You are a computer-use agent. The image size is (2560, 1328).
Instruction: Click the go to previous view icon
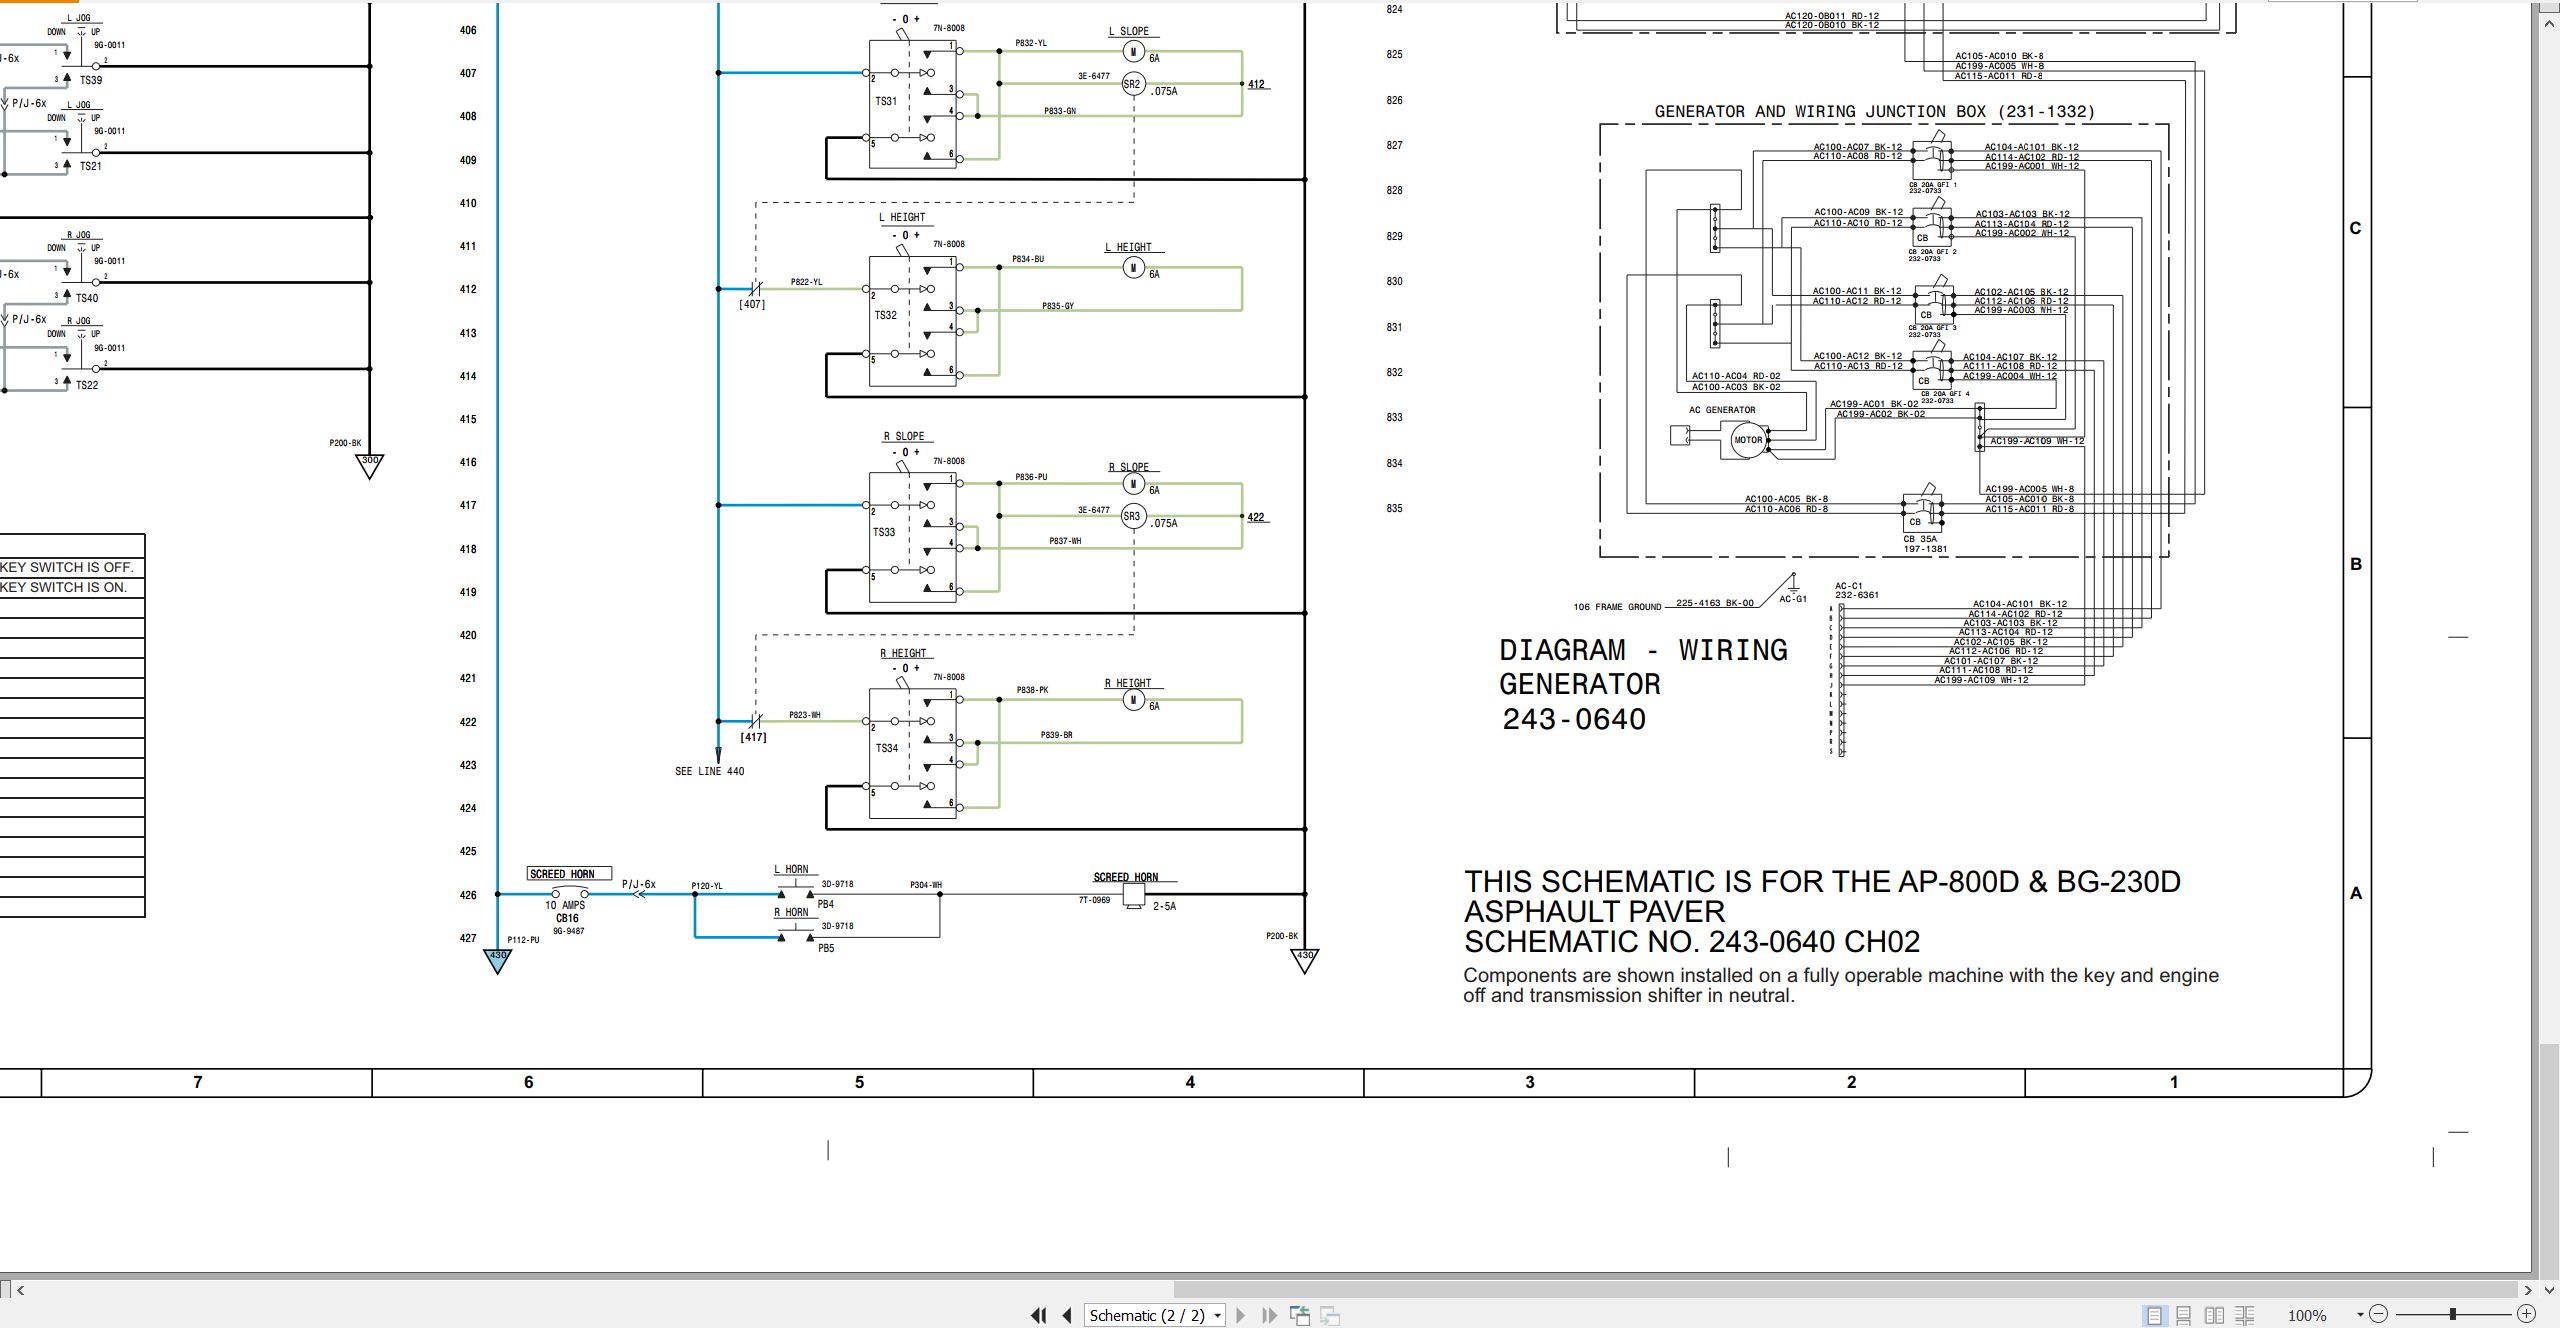point(1300,1315)
